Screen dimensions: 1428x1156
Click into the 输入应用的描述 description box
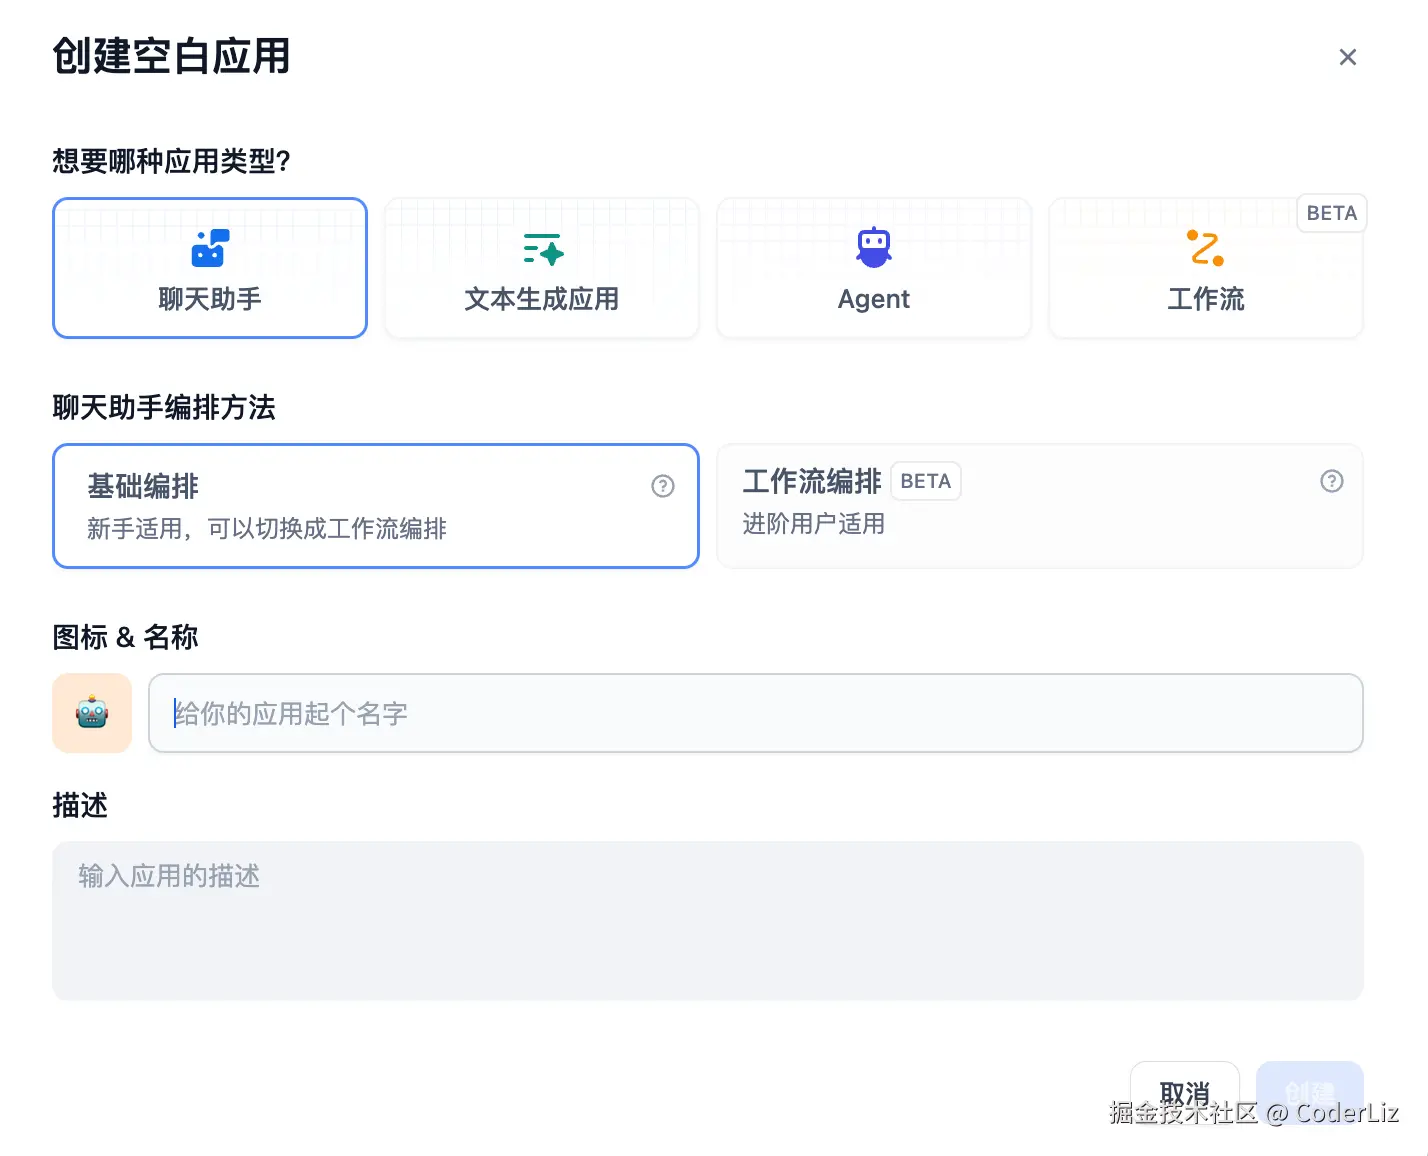pyautogui.click(x=707, y=920)
